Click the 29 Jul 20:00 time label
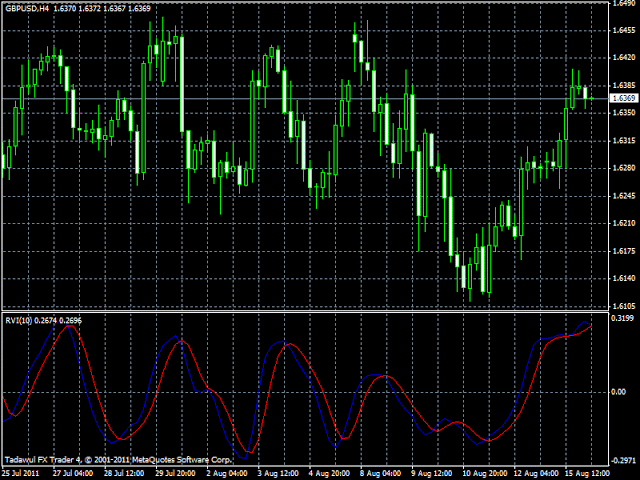The width and height of the screenshot is (640, 480). click(x=175, y=473)
